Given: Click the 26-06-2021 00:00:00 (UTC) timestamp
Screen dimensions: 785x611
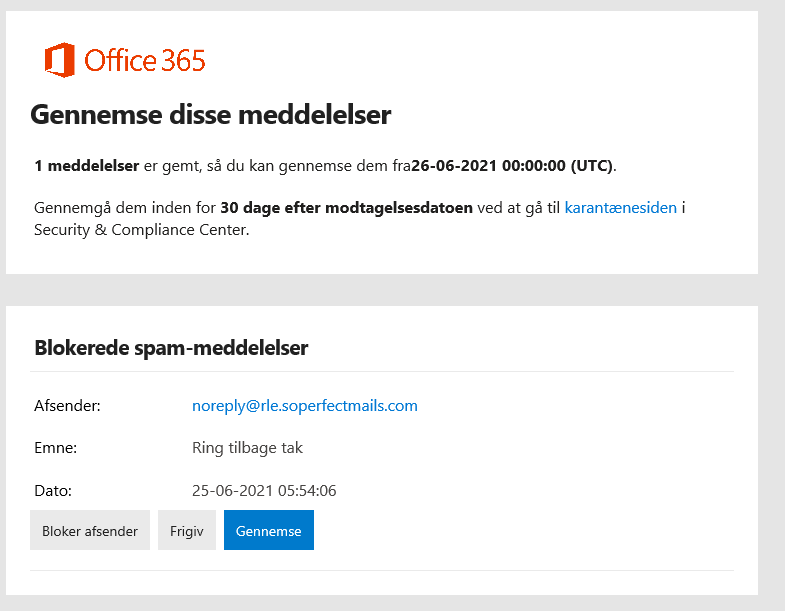Looking at the screenshot, I should (512, 166).
